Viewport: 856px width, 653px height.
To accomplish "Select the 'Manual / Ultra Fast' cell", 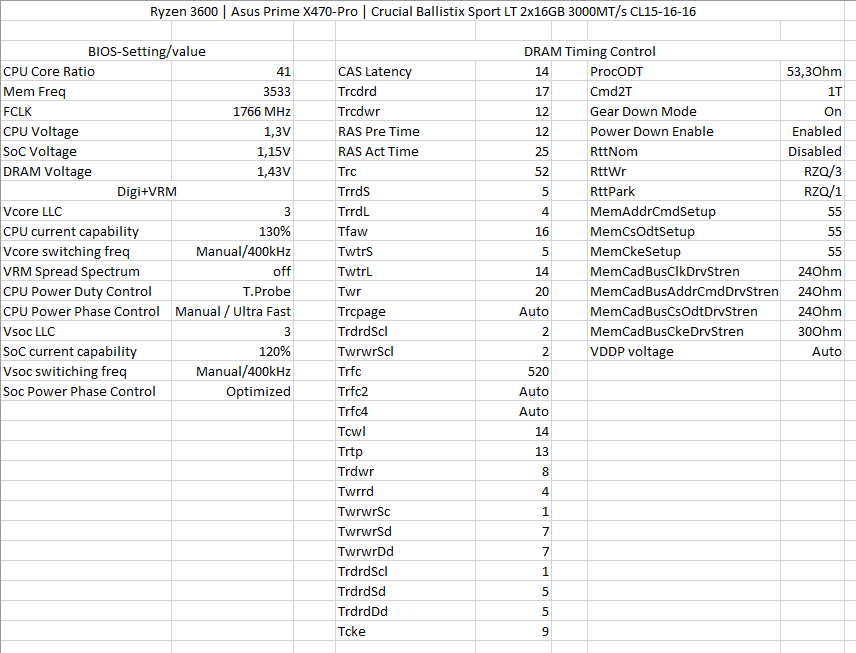I will [233, 311].
